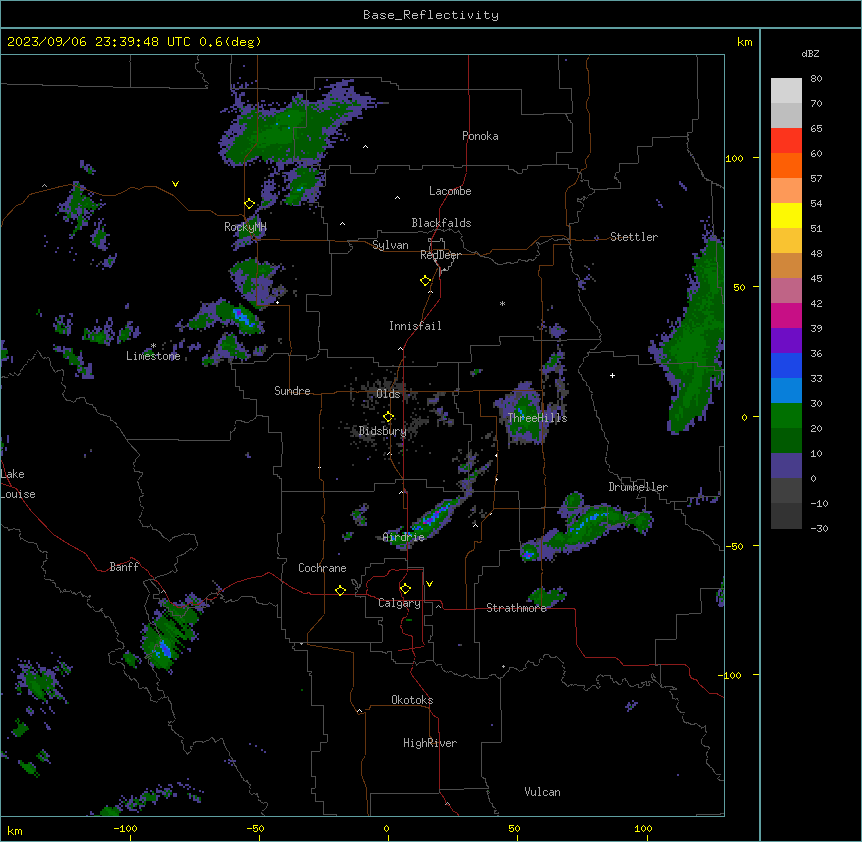862x842 pixels.
Task: Click the yellow marker below Cochrane
Action: 340,590
